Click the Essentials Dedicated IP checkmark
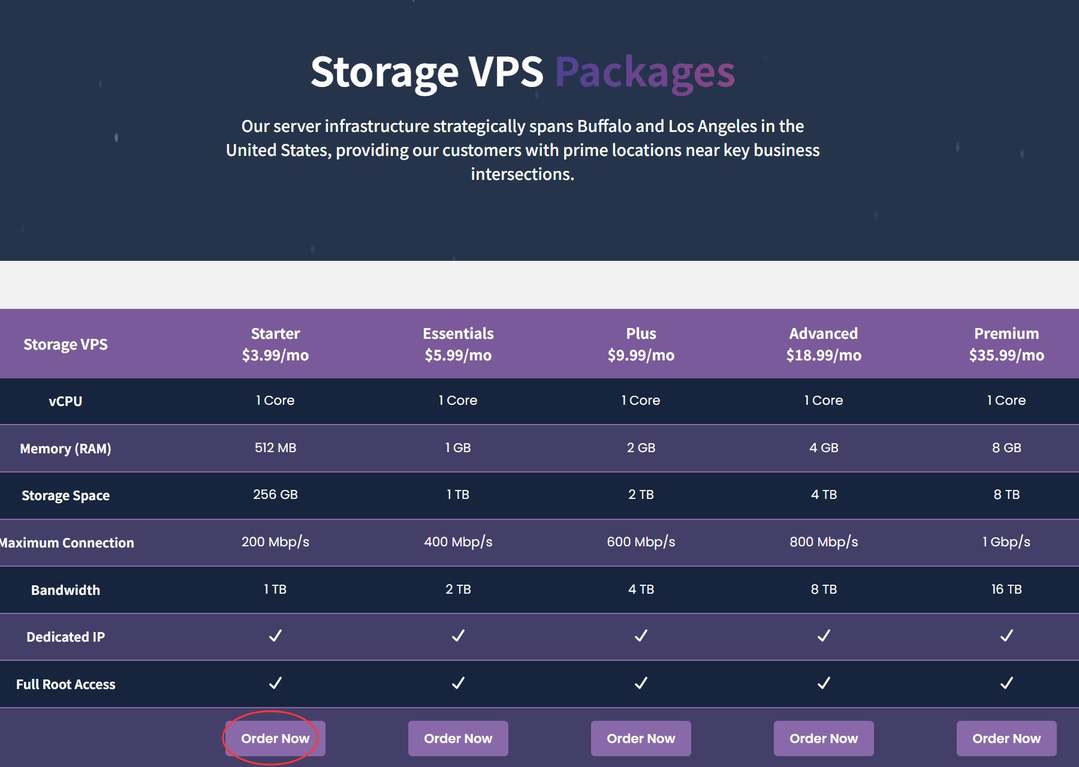1079x767 pixels. coord(458,636)
